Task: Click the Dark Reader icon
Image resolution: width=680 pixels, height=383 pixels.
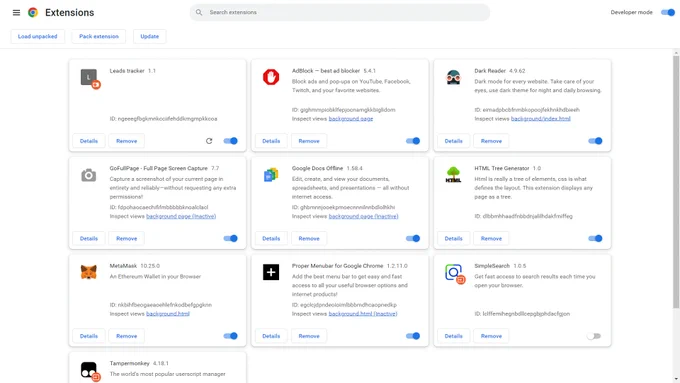Action: click(454, 77)
